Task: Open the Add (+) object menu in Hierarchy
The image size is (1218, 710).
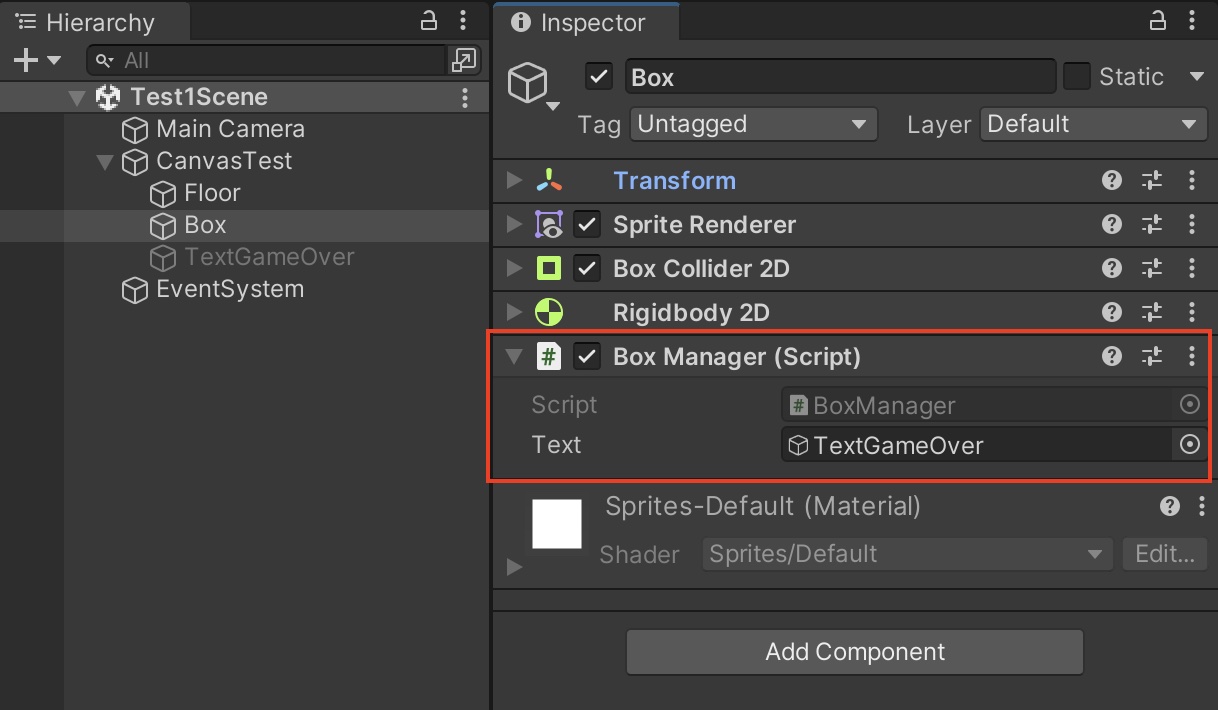Action: pos(36,61)
